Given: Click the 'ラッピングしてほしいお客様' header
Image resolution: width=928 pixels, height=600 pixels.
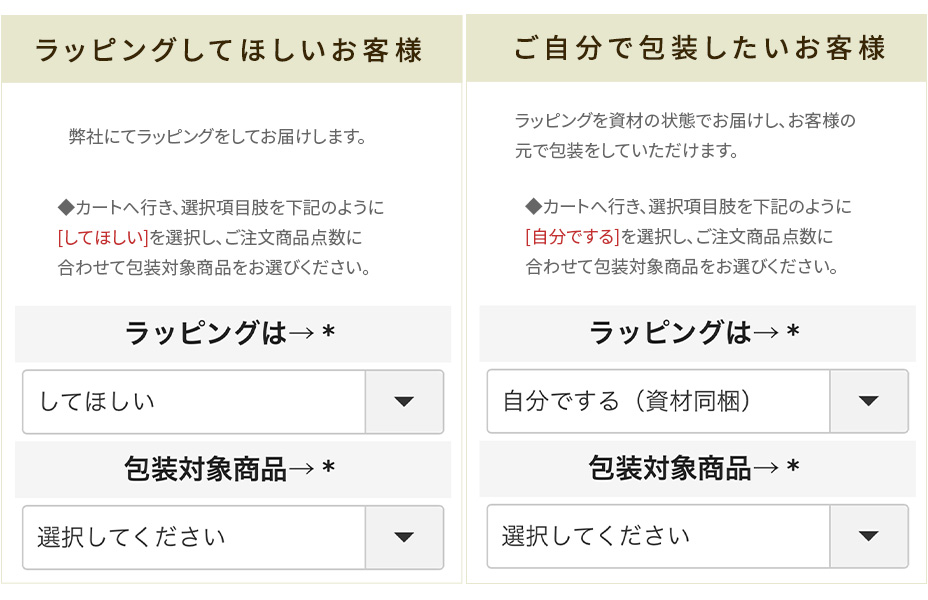Looking at the screenshot, I should 230,50.
